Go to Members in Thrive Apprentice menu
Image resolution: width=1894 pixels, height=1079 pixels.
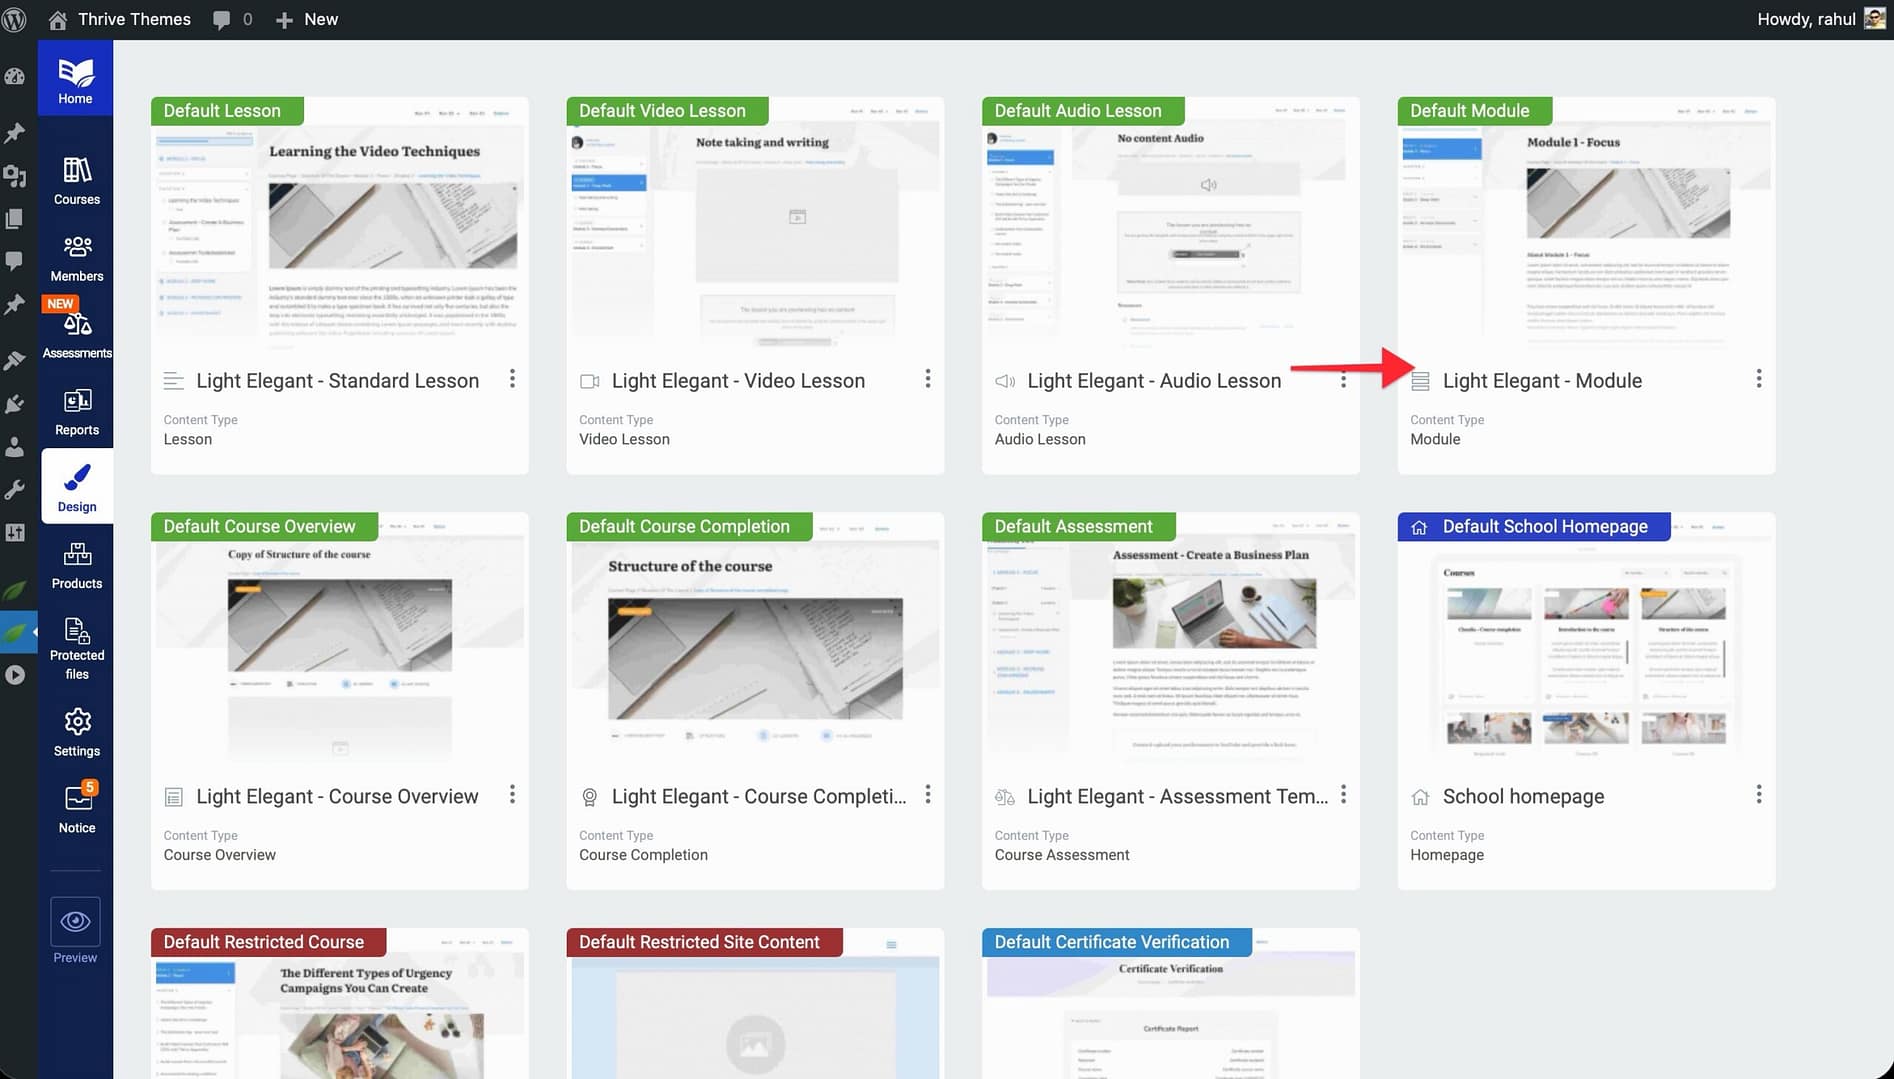click(x=76, y=258)
